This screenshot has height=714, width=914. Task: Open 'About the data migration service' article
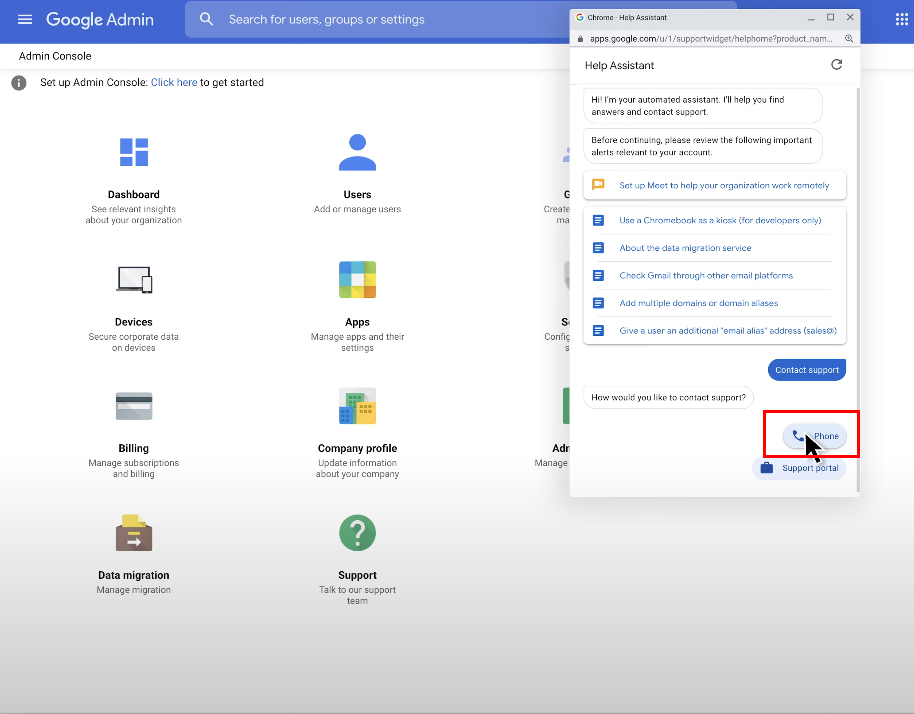(x=685, y=248)
